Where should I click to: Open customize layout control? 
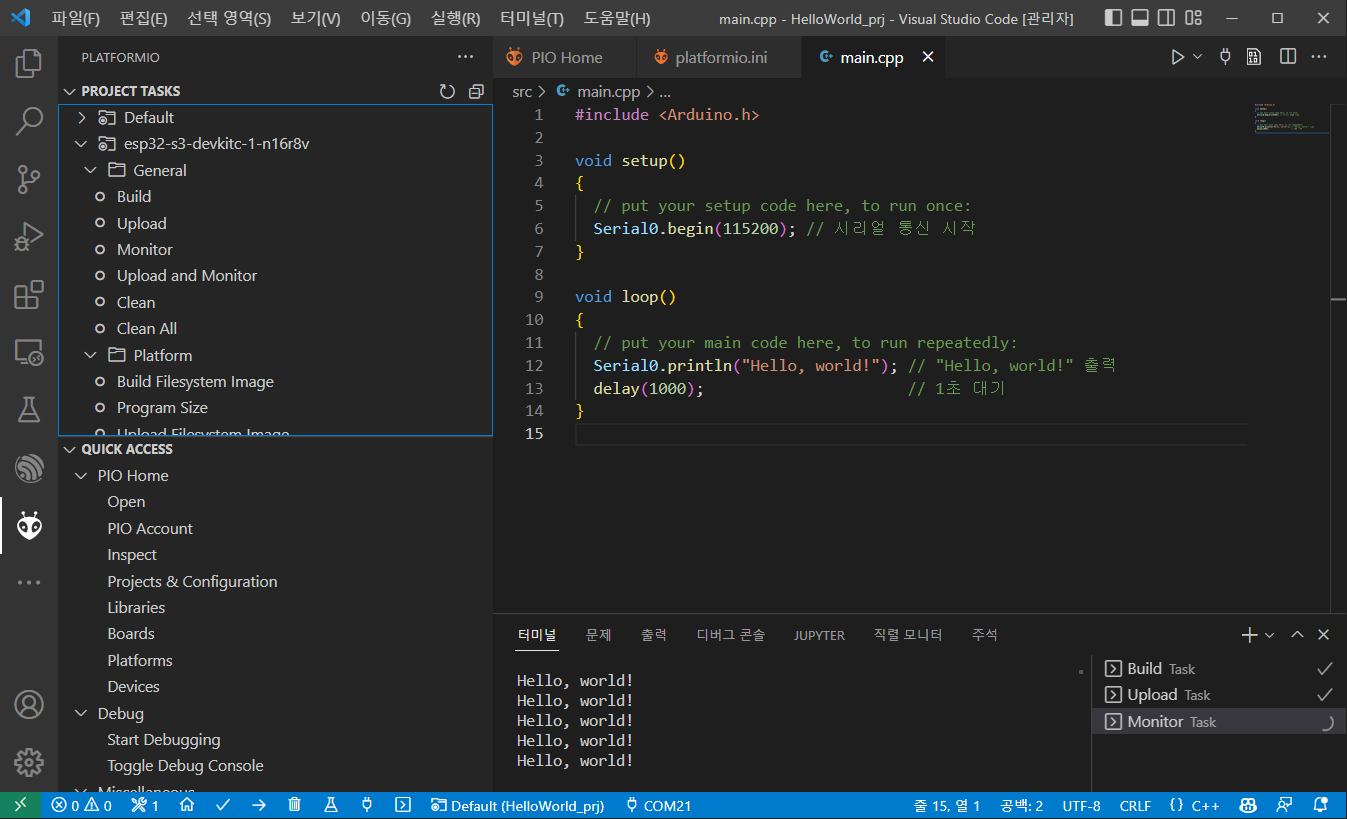pos(1192,18)
